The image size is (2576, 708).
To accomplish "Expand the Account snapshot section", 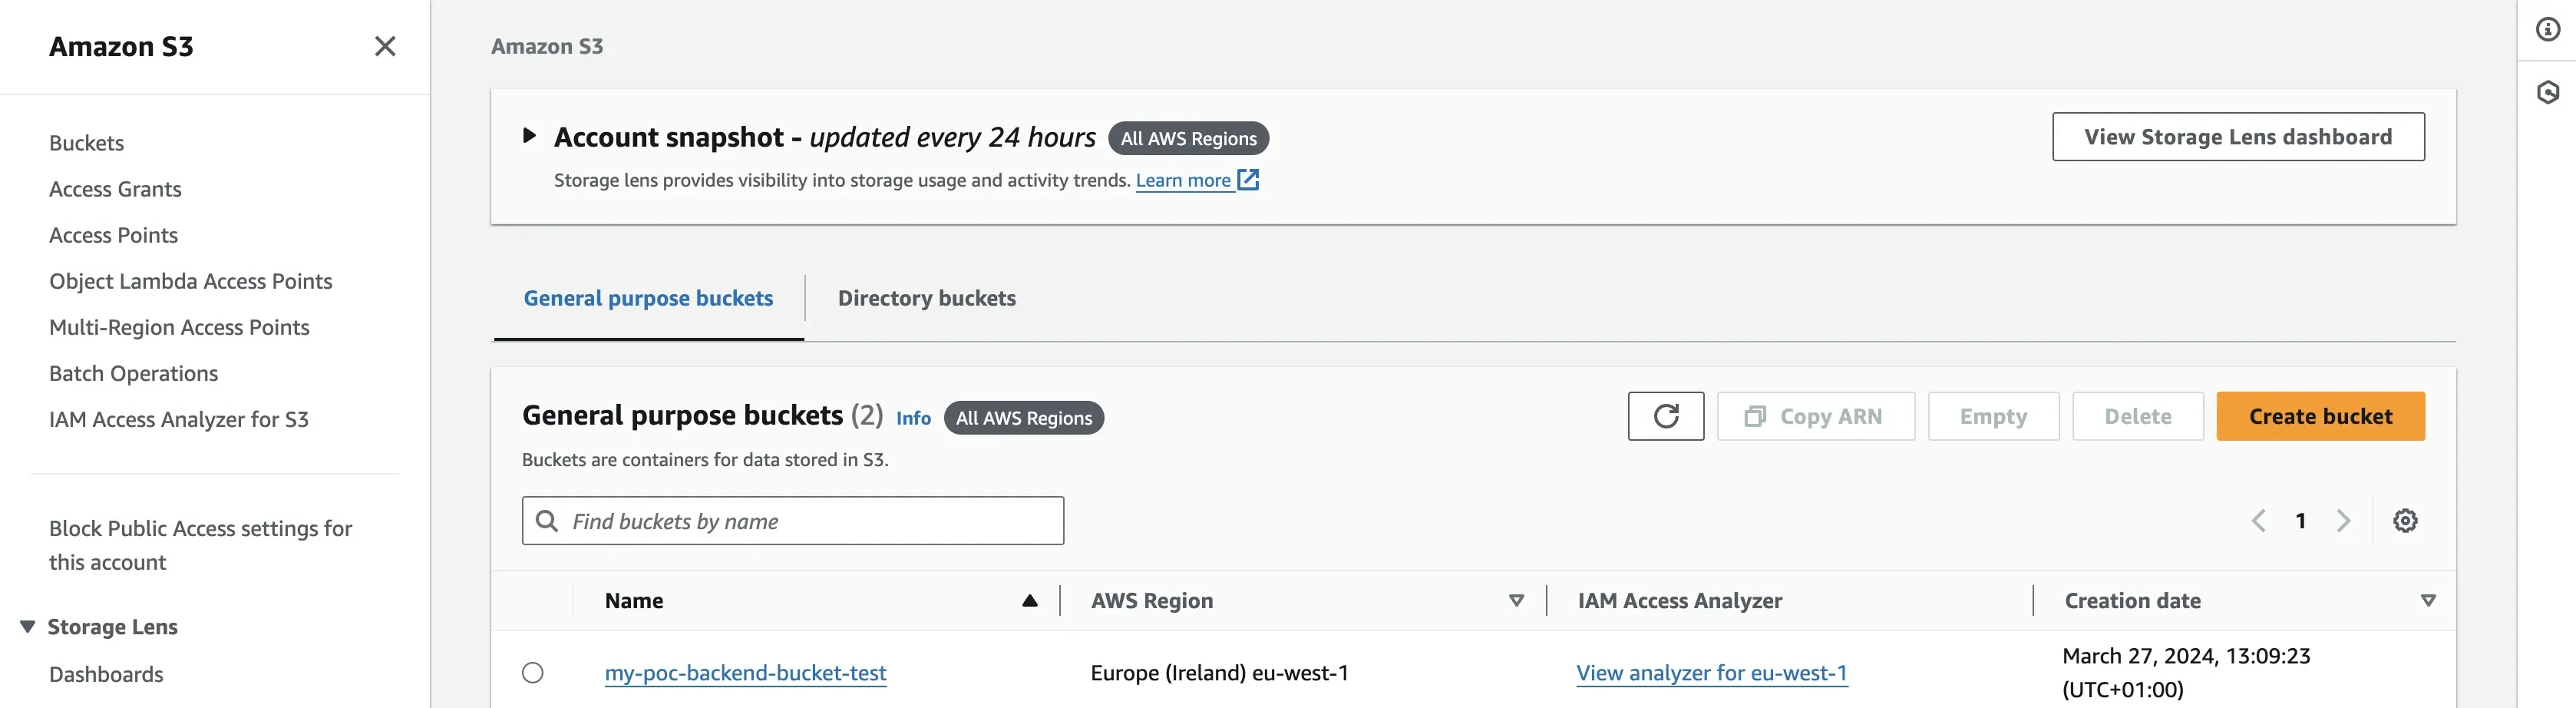I will point(529,136).
